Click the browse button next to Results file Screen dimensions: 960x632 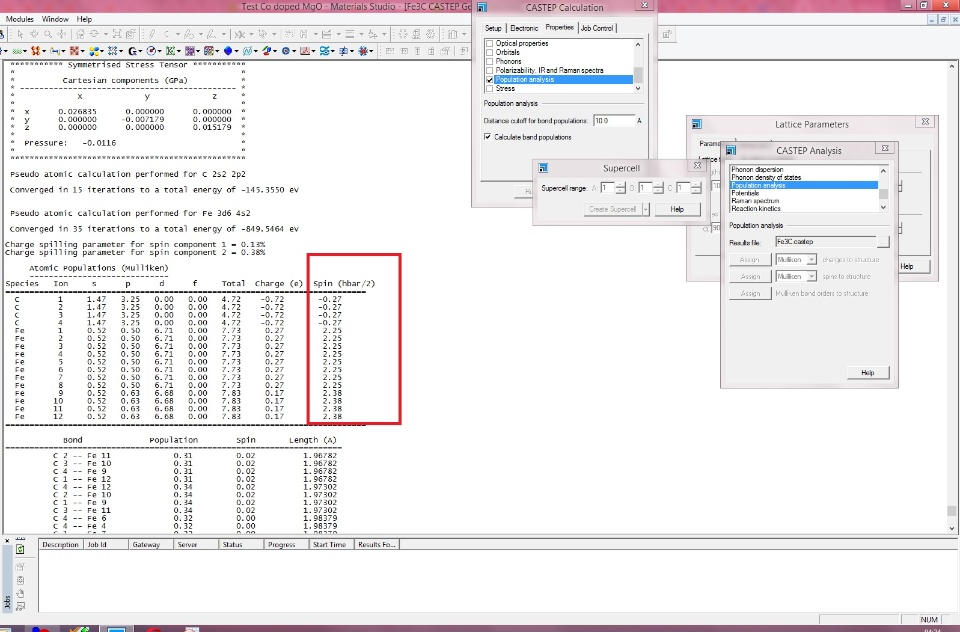point(883,241)
